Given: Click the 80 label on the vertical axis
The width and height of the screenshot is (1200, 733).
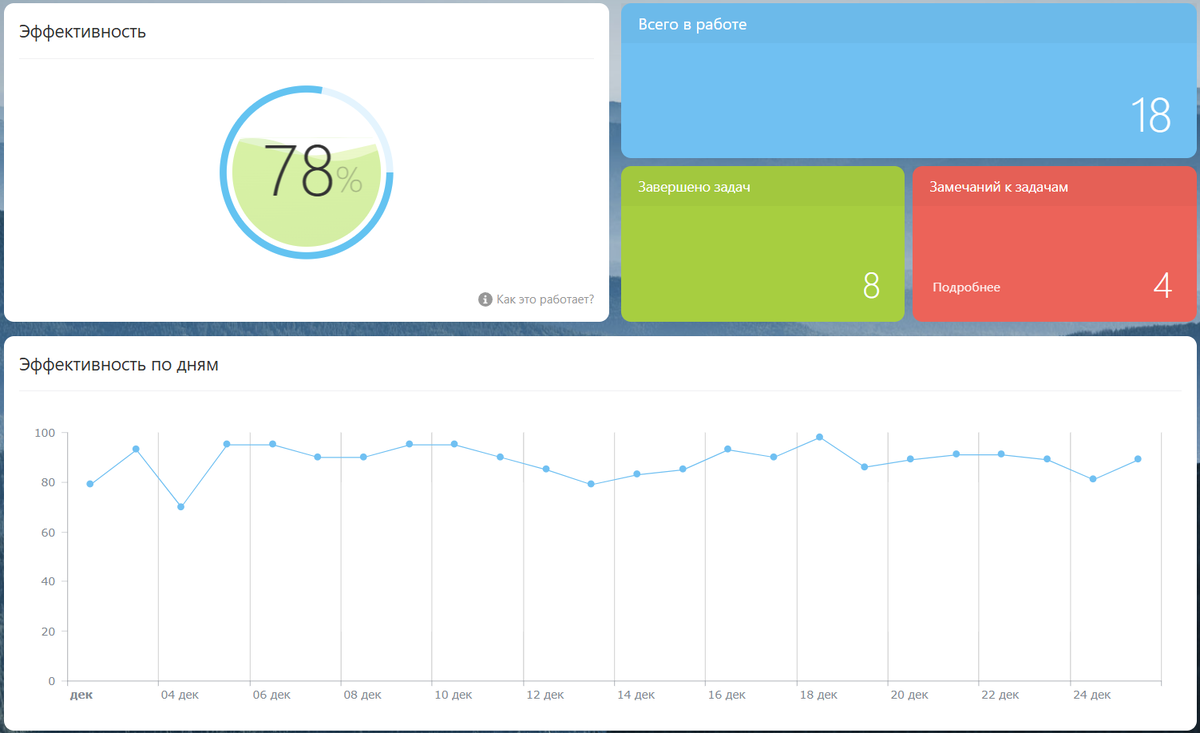Looking at the screenshot, I should [x=48, y=482].
